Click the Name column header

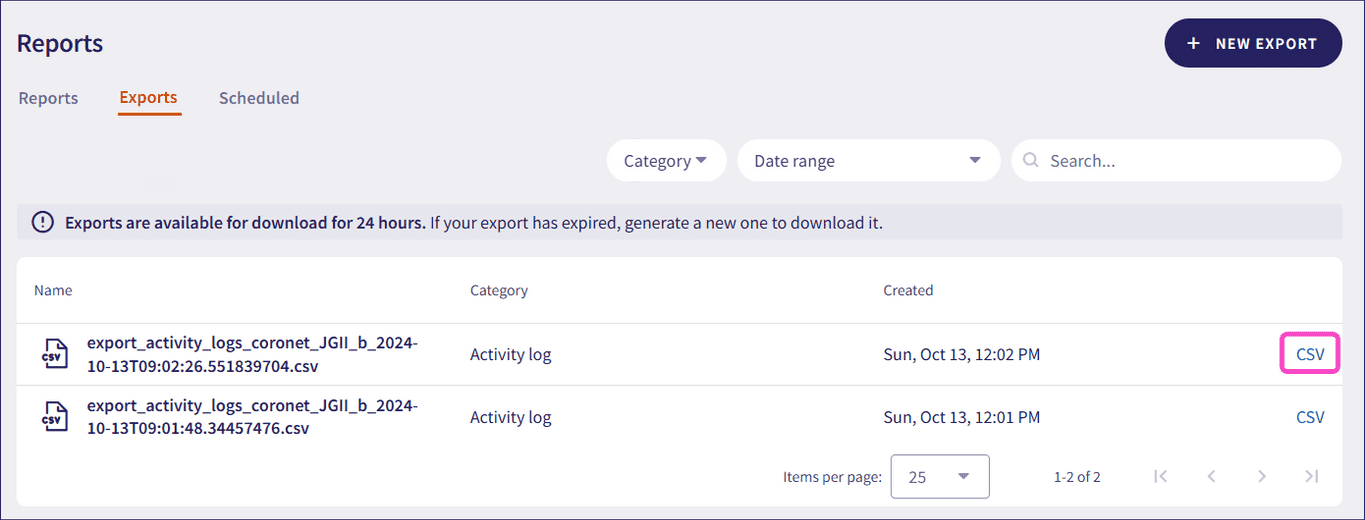53,290
